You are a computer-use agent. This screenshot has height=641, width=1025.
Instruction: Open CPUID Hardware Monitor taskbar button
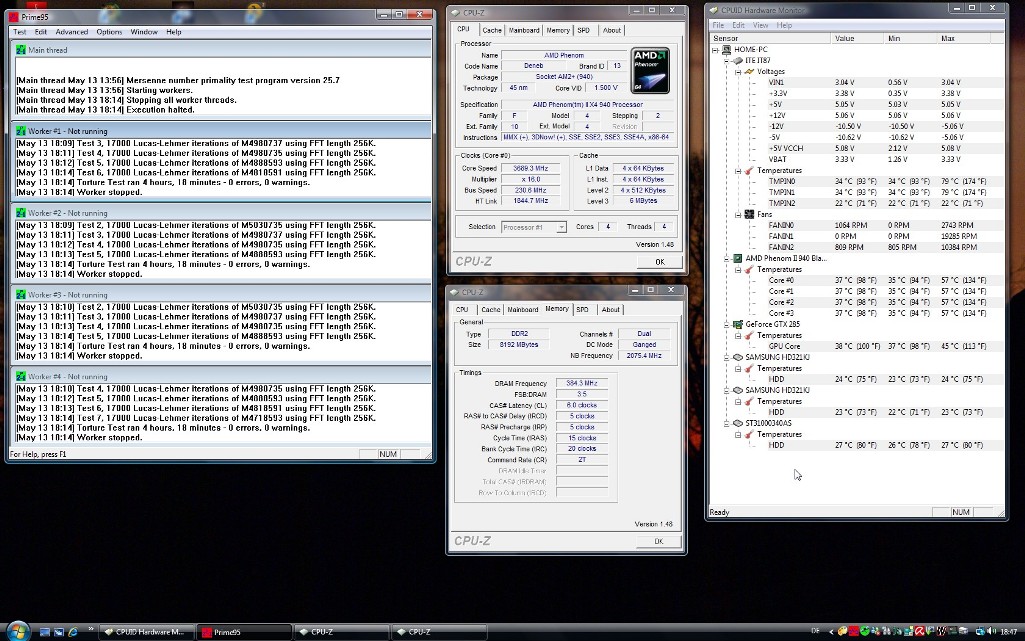[x=145, y=632]
